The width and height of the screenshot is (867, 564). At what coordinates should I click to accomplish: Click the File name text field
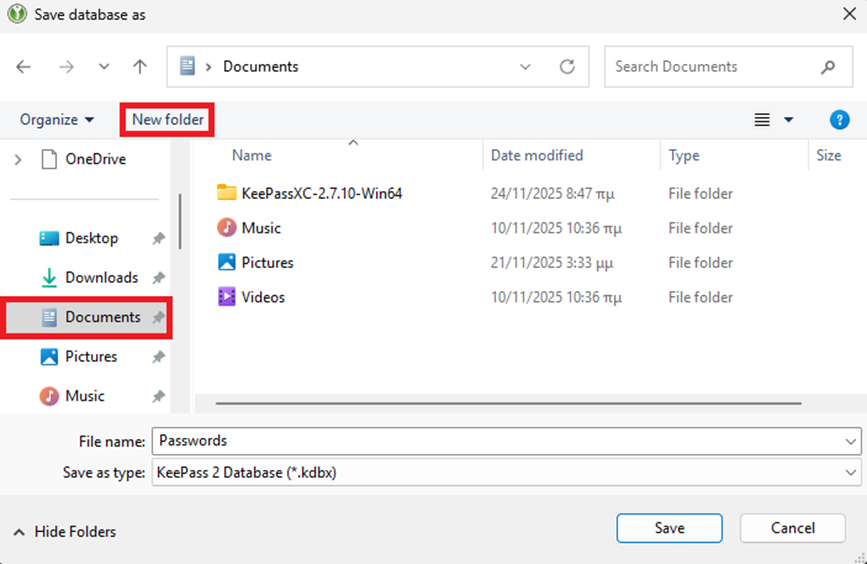tap(495, 441)
